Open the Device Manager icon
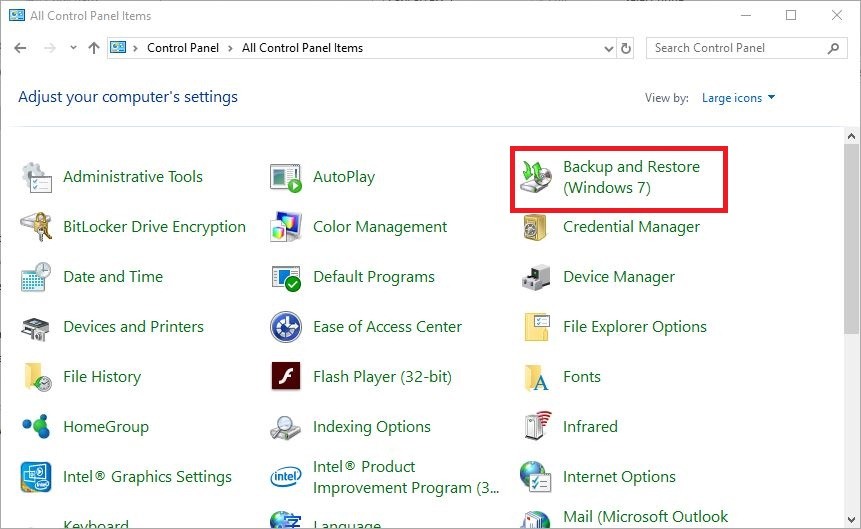 [x=536, y=277]
